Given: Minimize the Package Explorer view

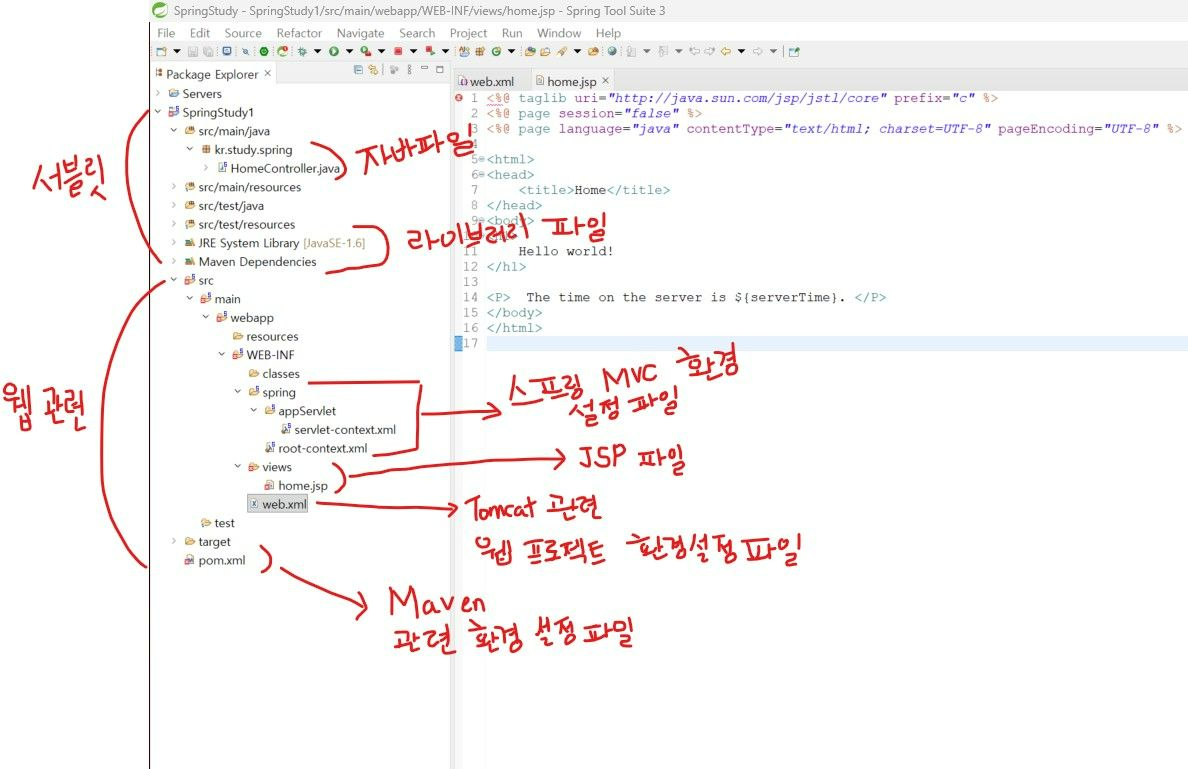Looking at the screenshot, I should [x=424, y=69].
